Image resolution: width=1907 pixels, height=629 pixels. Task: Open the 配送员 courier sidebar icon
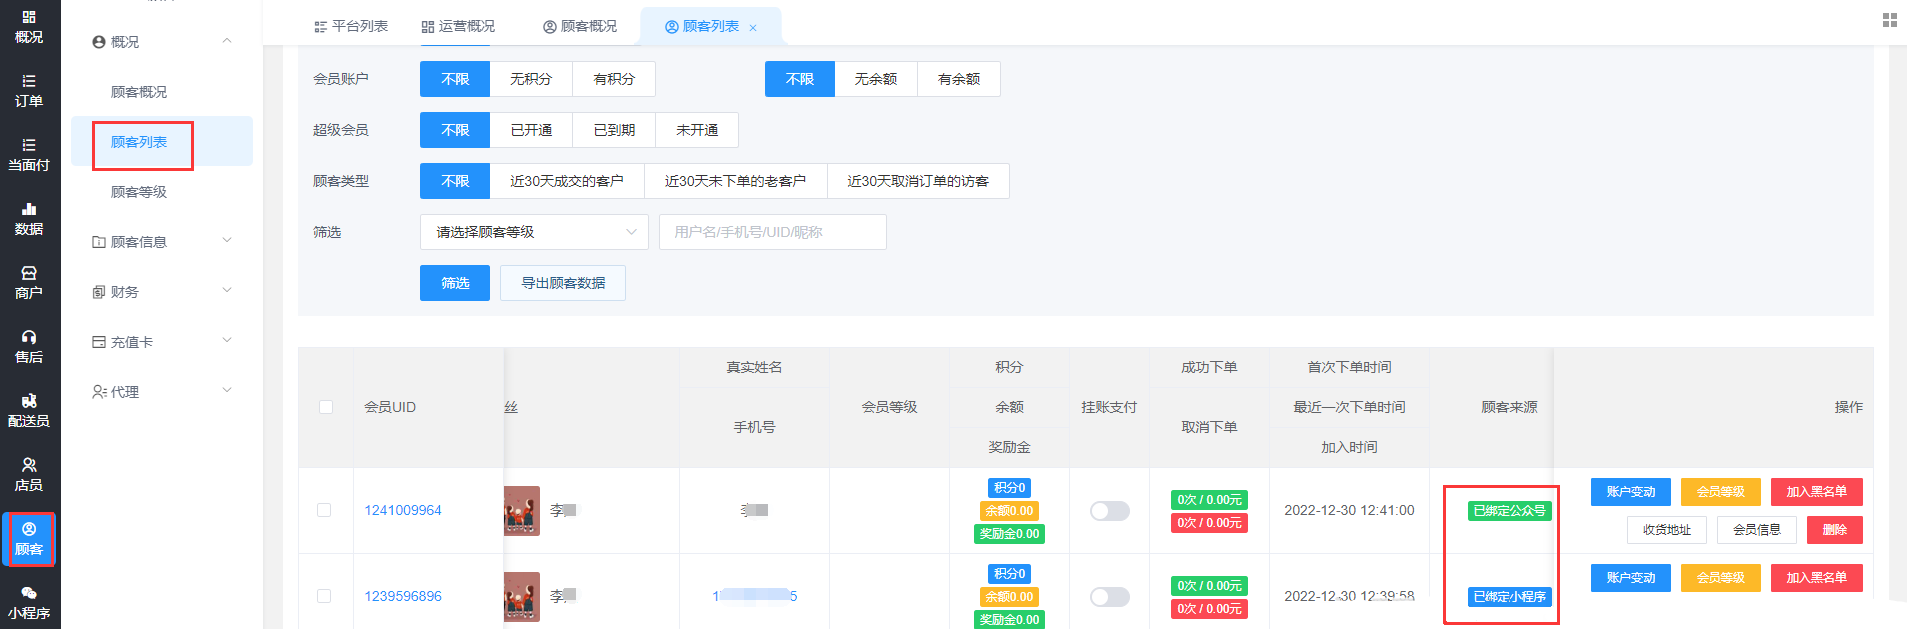tap(29, 411)
